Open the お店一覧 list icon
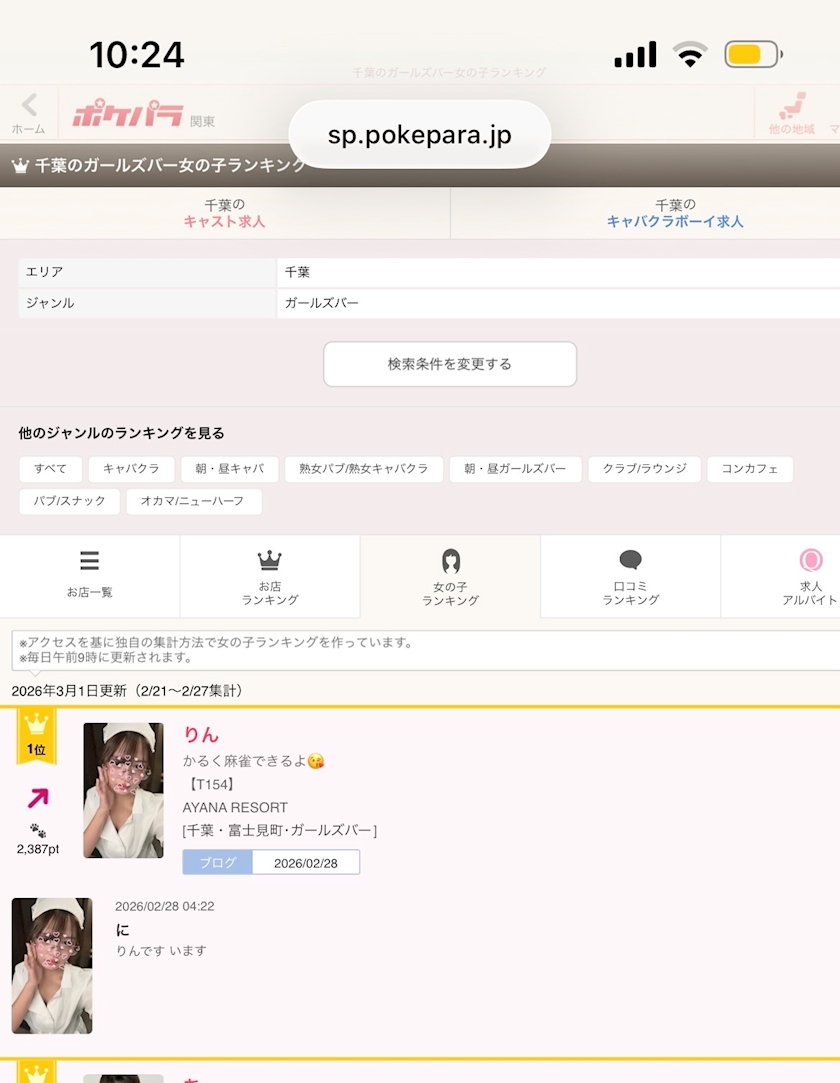Screen dimensions: 840x1083 click(89, 574)
